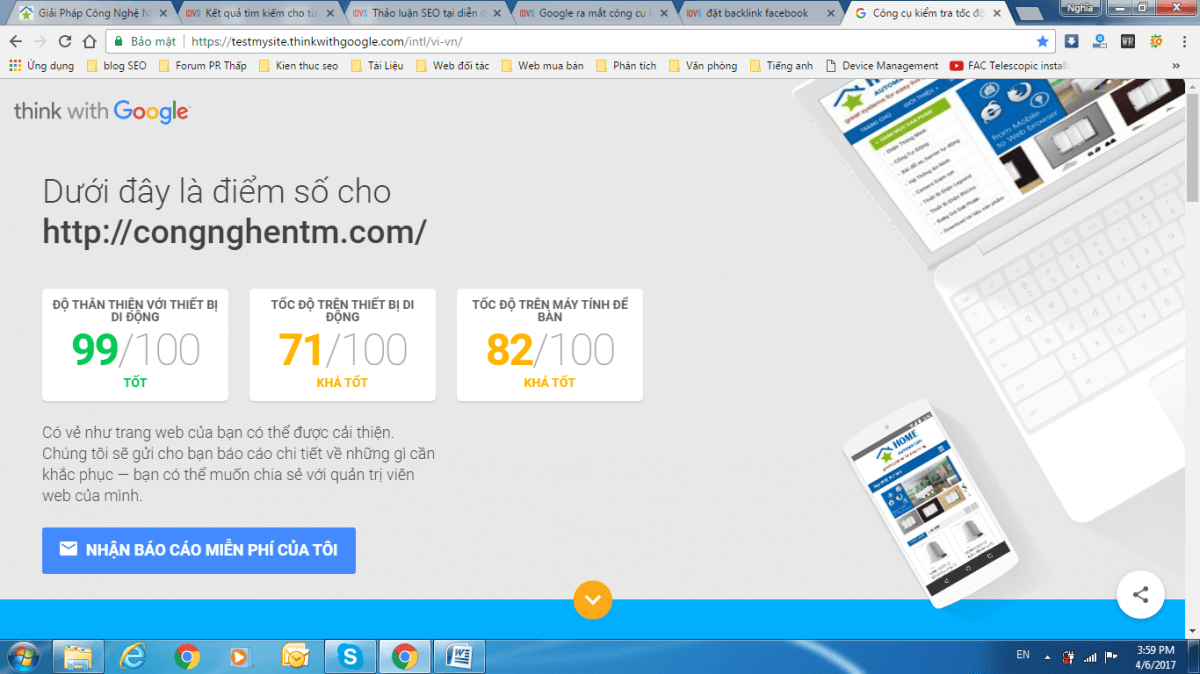Switch to Thảo luận SEO tab
The image size is (1200, 674).
tap(428, 13)
